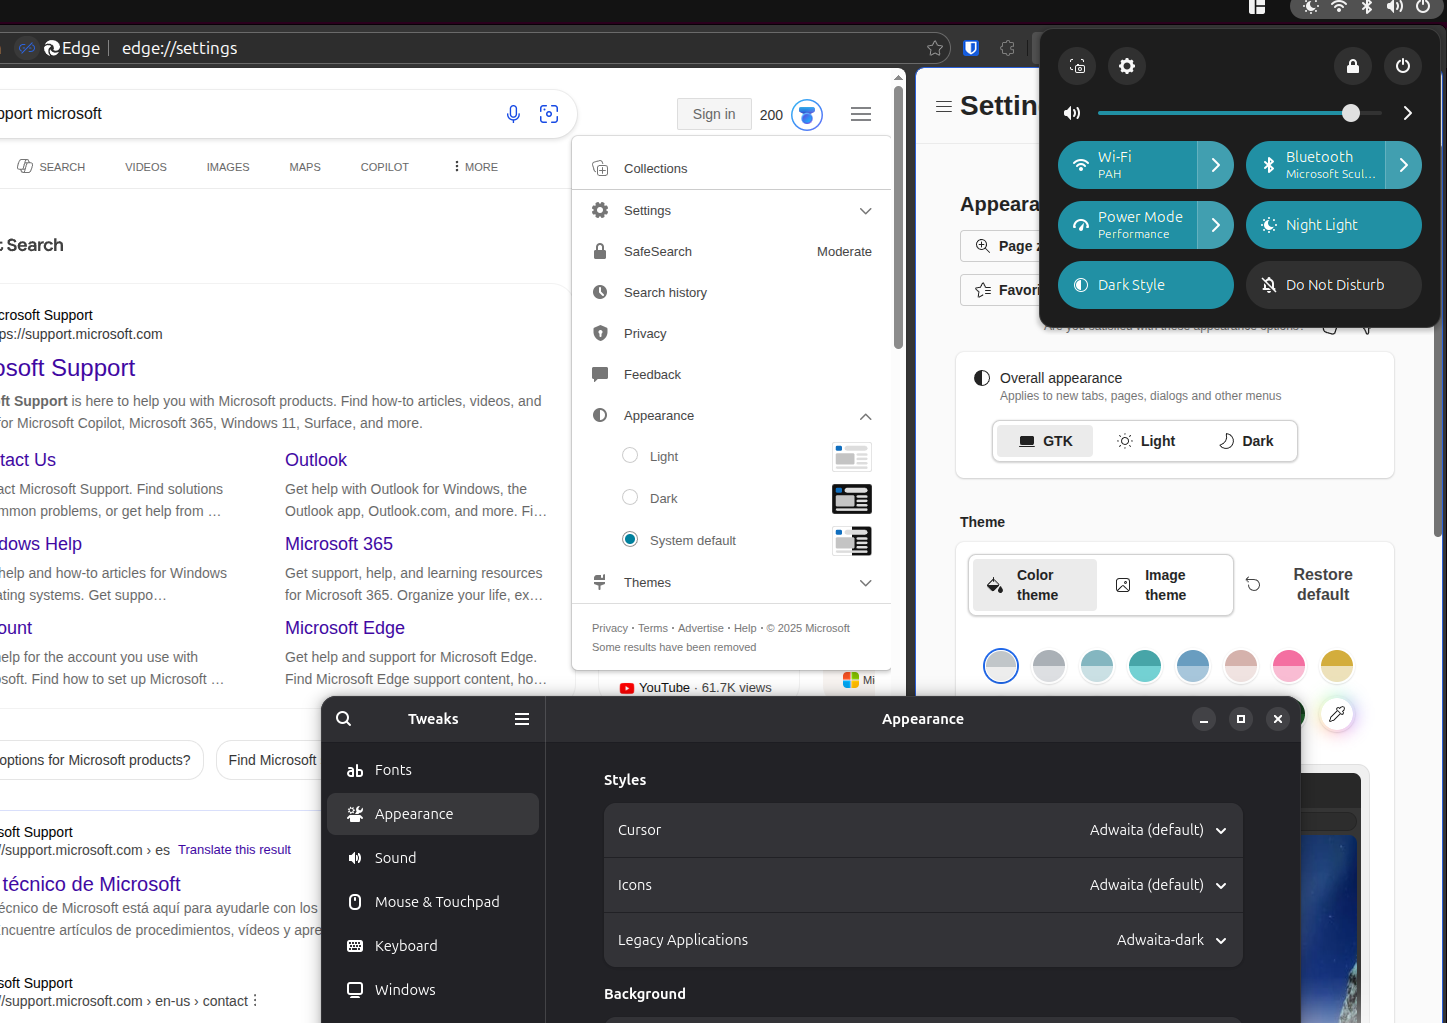Image resolution: width=1447 pixels, height=1023 pixels.
Task: Click the Sign in button
Action: [714, 114]
